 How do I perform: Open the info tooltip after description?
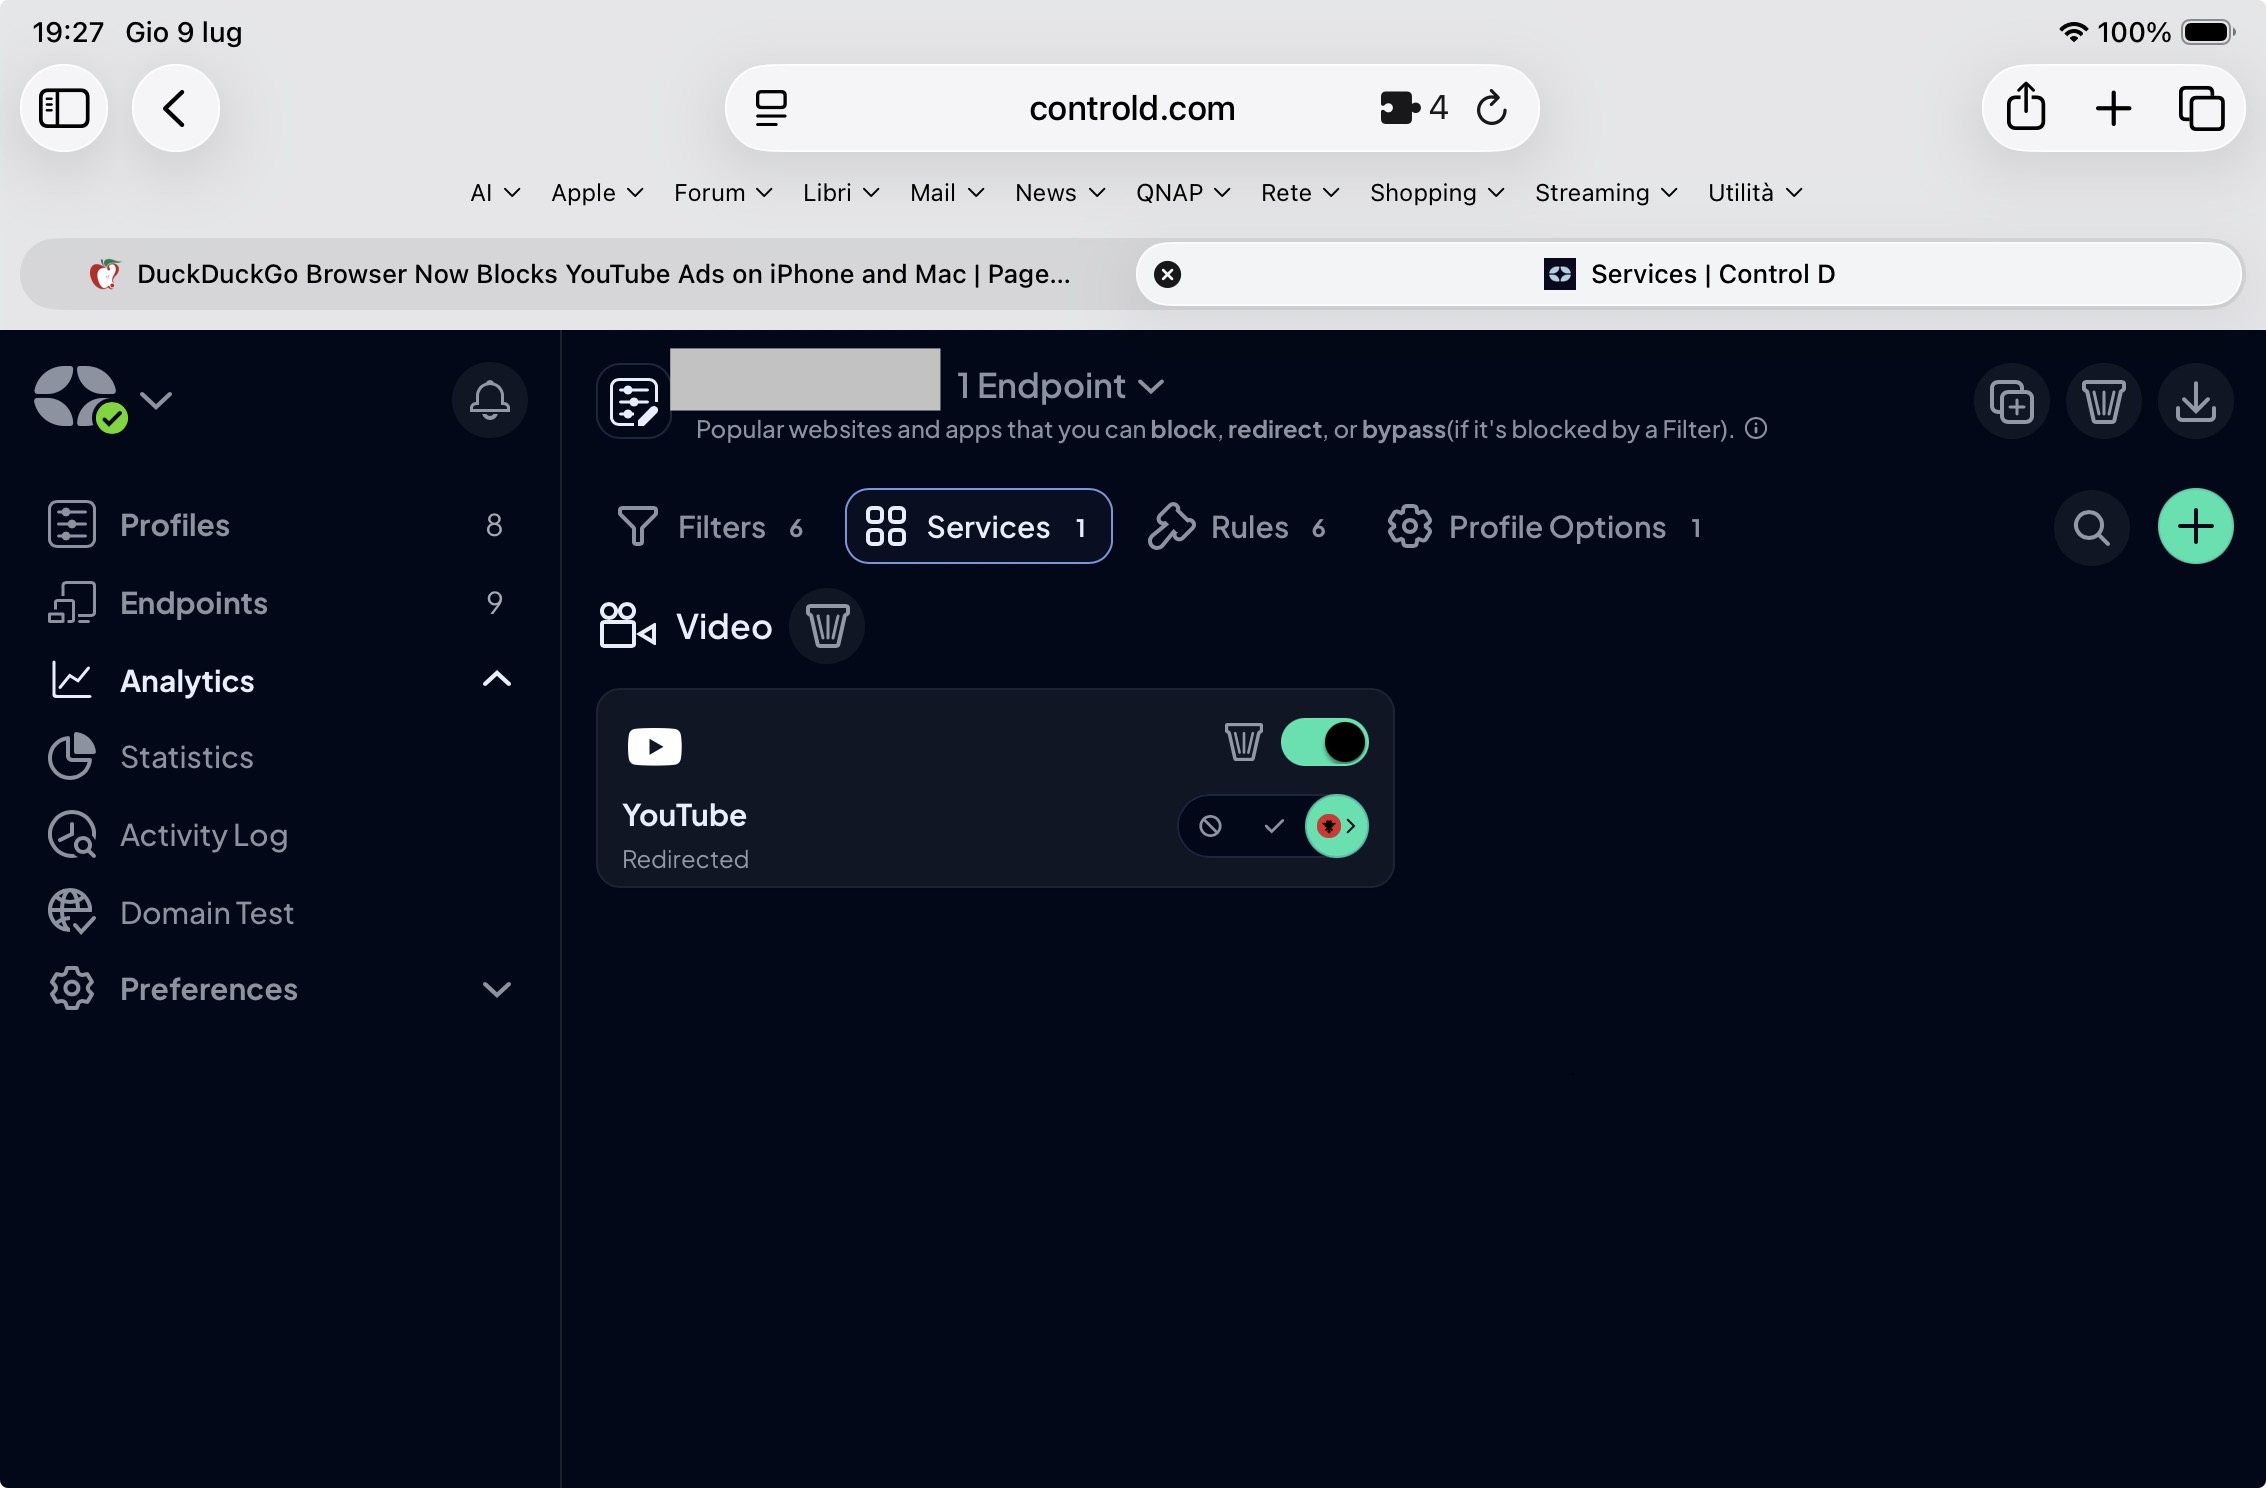tap(1756, 429)
